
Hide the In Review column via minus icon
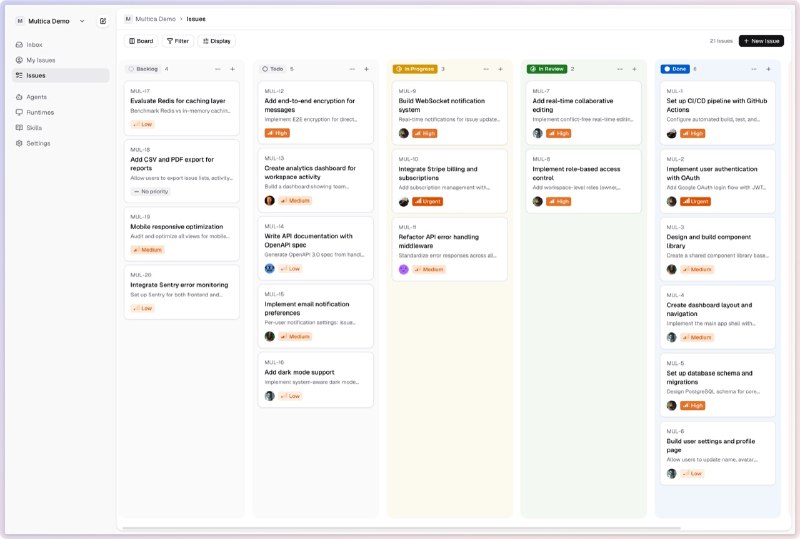pyautogui.click(x=620, y=69)
